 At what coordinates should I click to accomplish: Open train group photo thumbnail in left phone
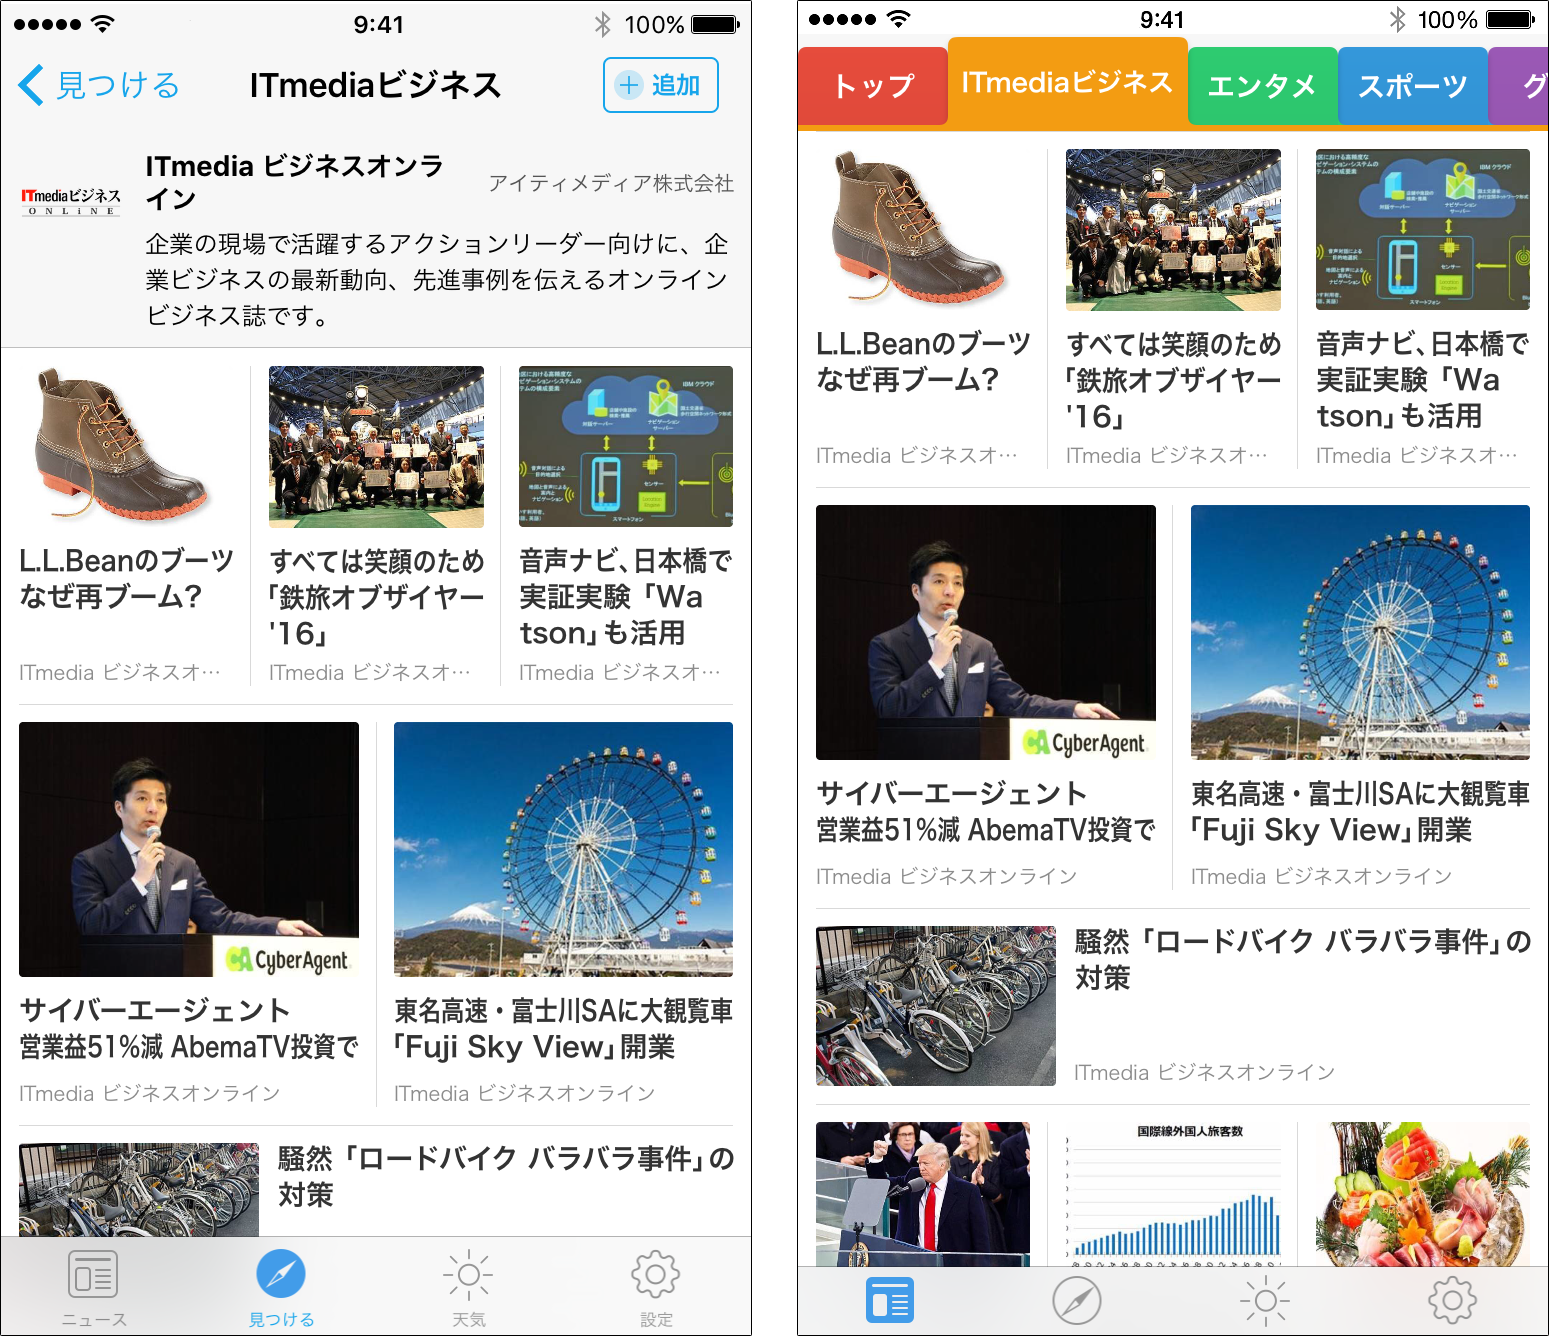pos(376,446)
